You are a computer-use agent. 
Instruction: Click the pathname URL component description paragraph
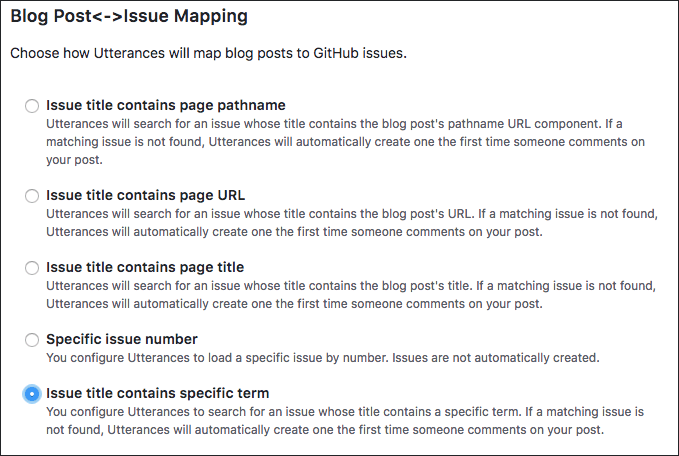pyautogui.click(x=346, y=142)
